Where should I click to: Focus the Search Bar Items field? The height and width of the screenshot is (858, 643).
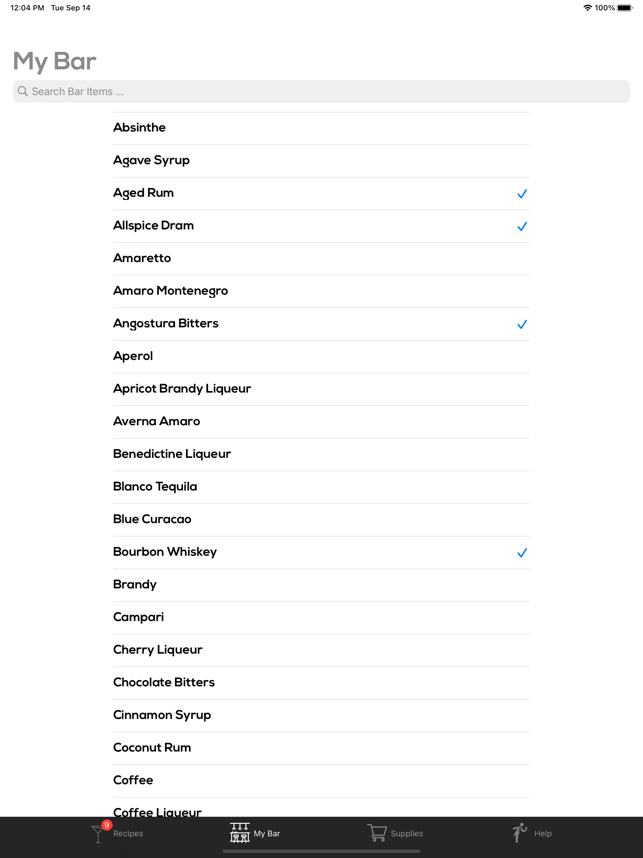pos(321,91)
